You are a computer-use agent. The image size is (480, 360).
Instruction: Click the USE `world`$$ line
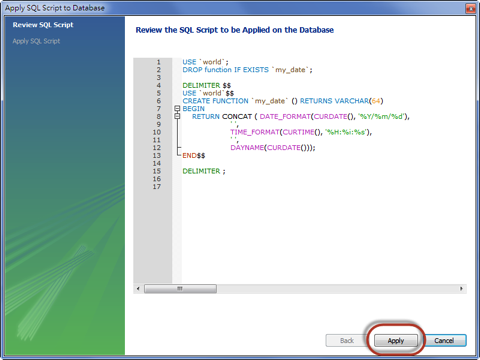pyautogui.click(x=208, y=93)
